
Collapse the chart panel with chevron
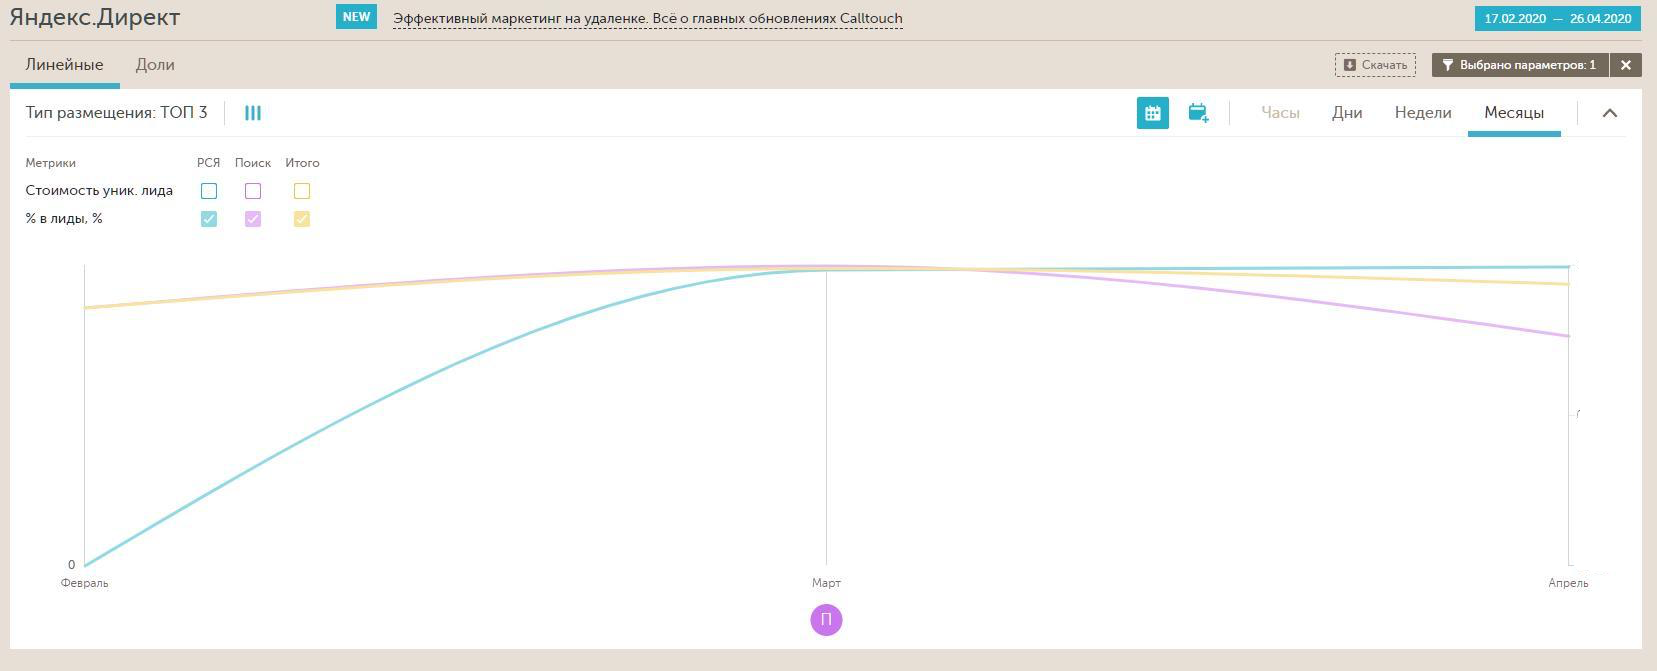(1609, 113)
